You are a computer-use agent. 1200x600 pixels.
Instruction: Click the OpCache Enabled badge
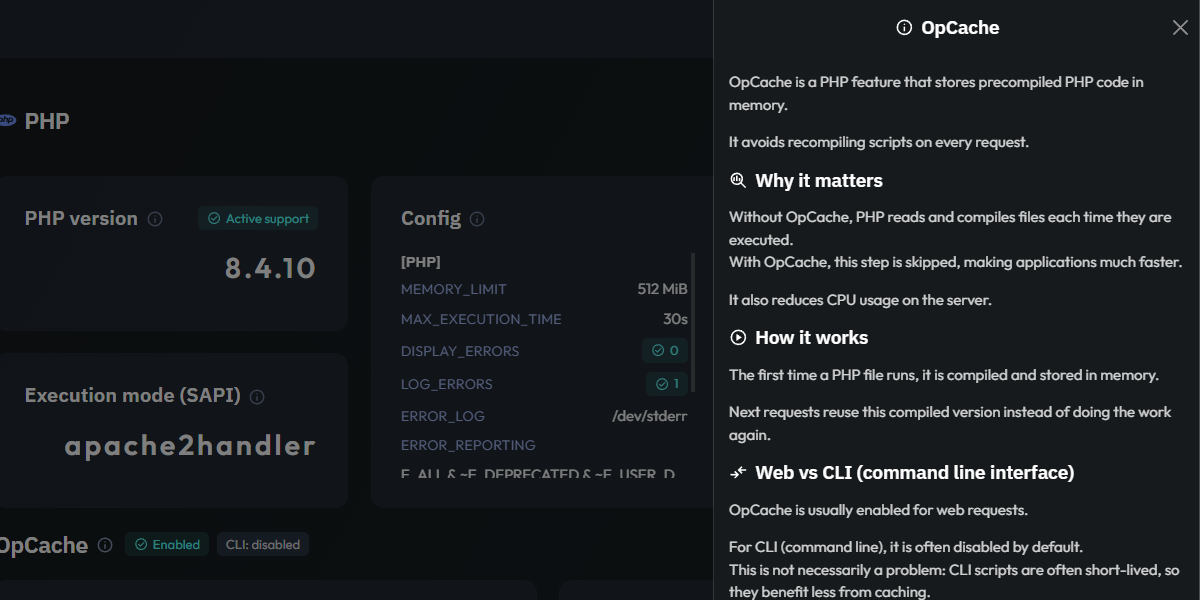click(x=167, y=545)
